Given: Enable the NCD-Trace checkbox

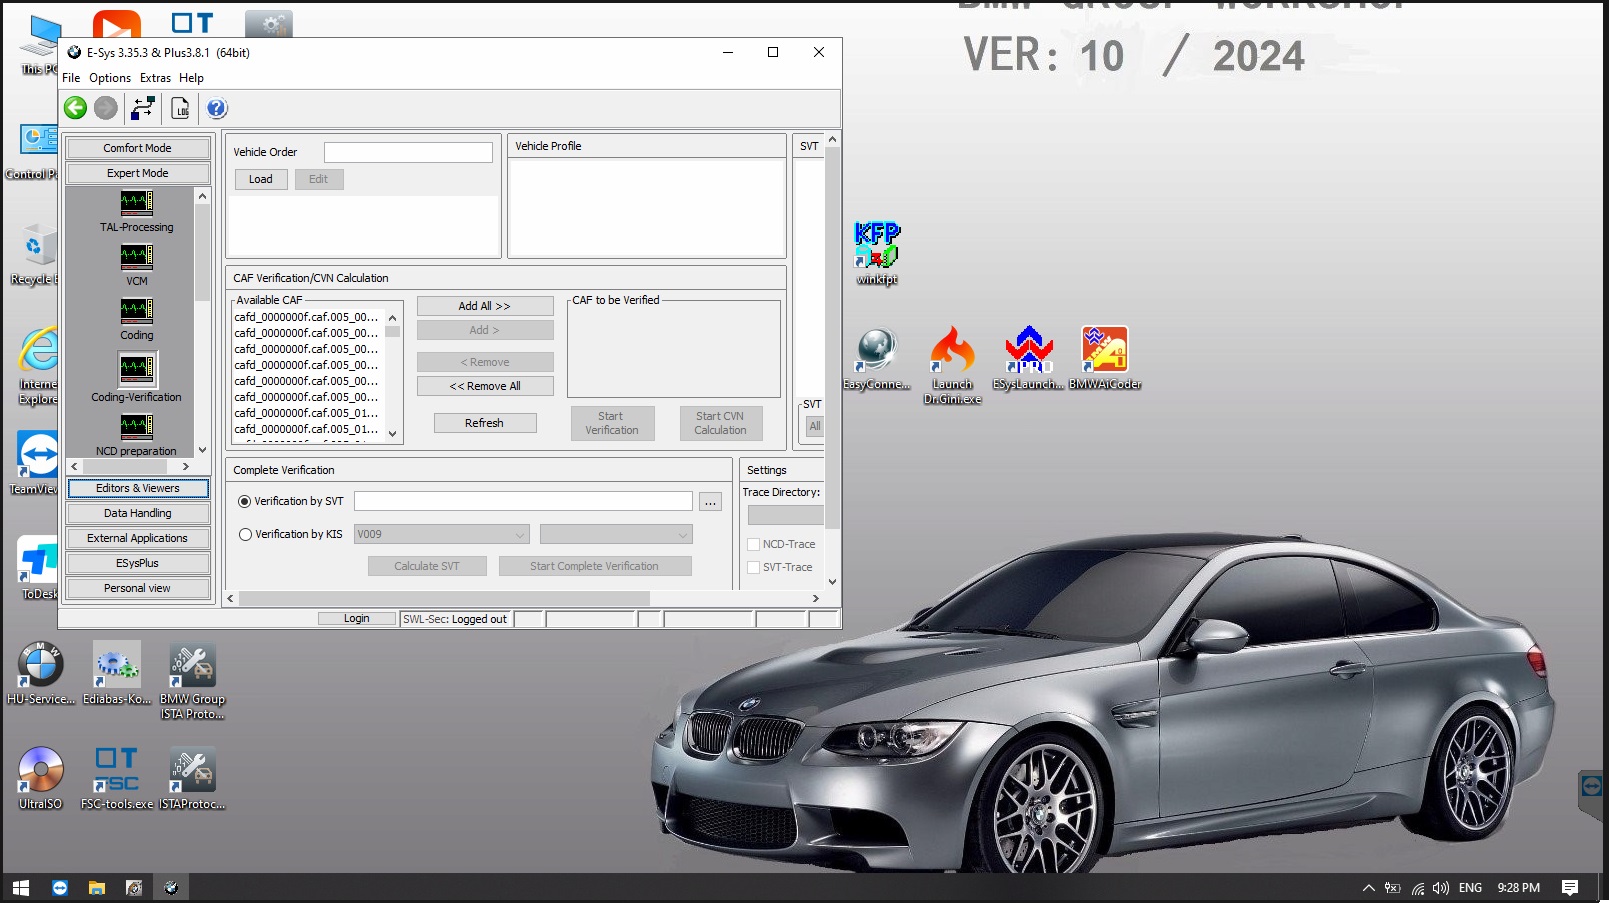Looking at the screenshot, I should (x=754, y=544).
